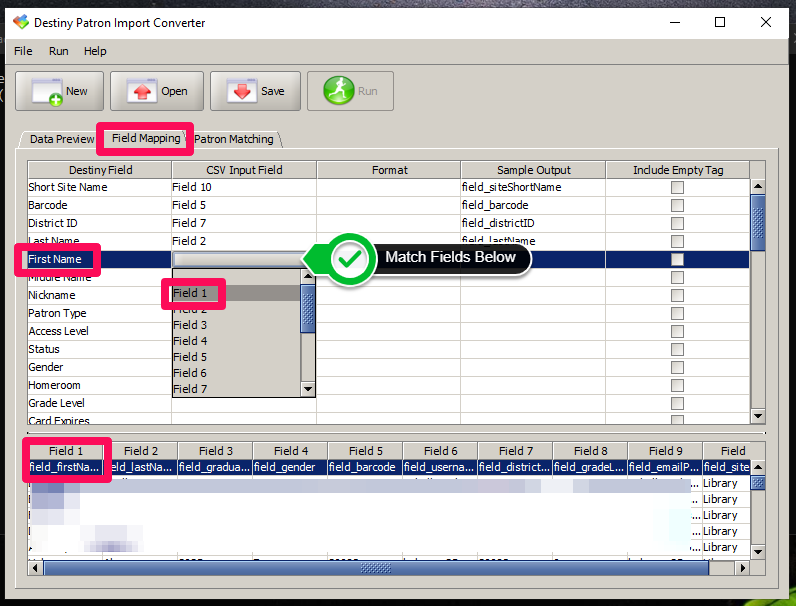Click the field_barcode sample output cell
The width and height of the screenshot is (796, 606).
(533, 205)
